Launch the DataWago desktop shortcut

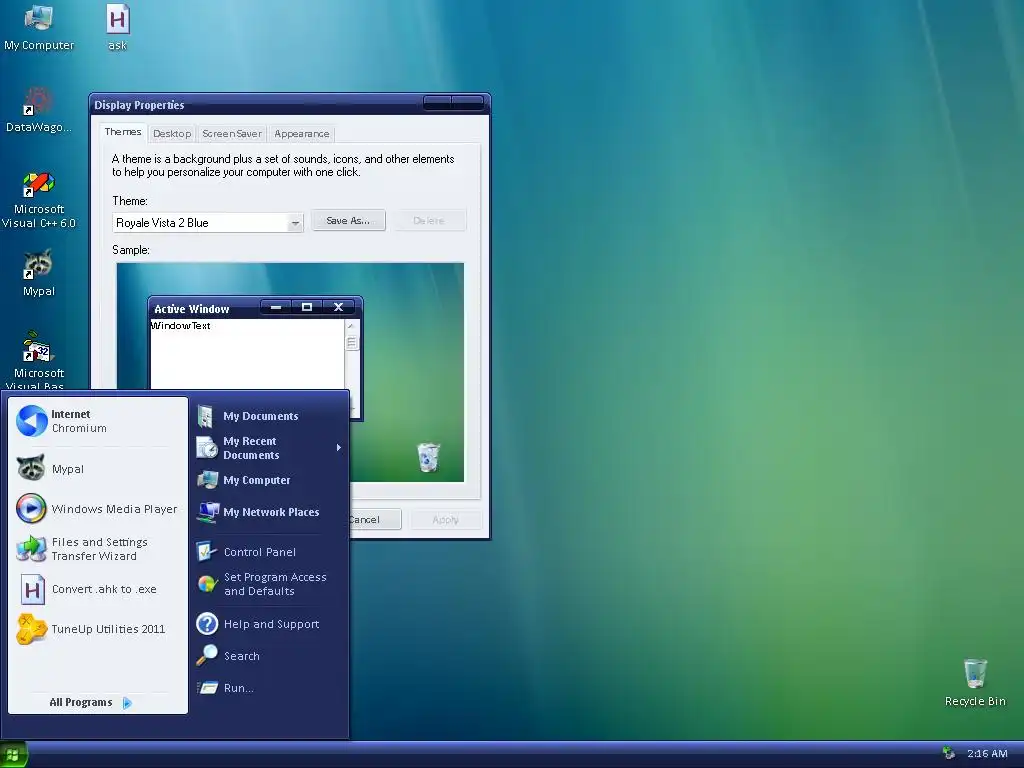(x=39, y=110)
